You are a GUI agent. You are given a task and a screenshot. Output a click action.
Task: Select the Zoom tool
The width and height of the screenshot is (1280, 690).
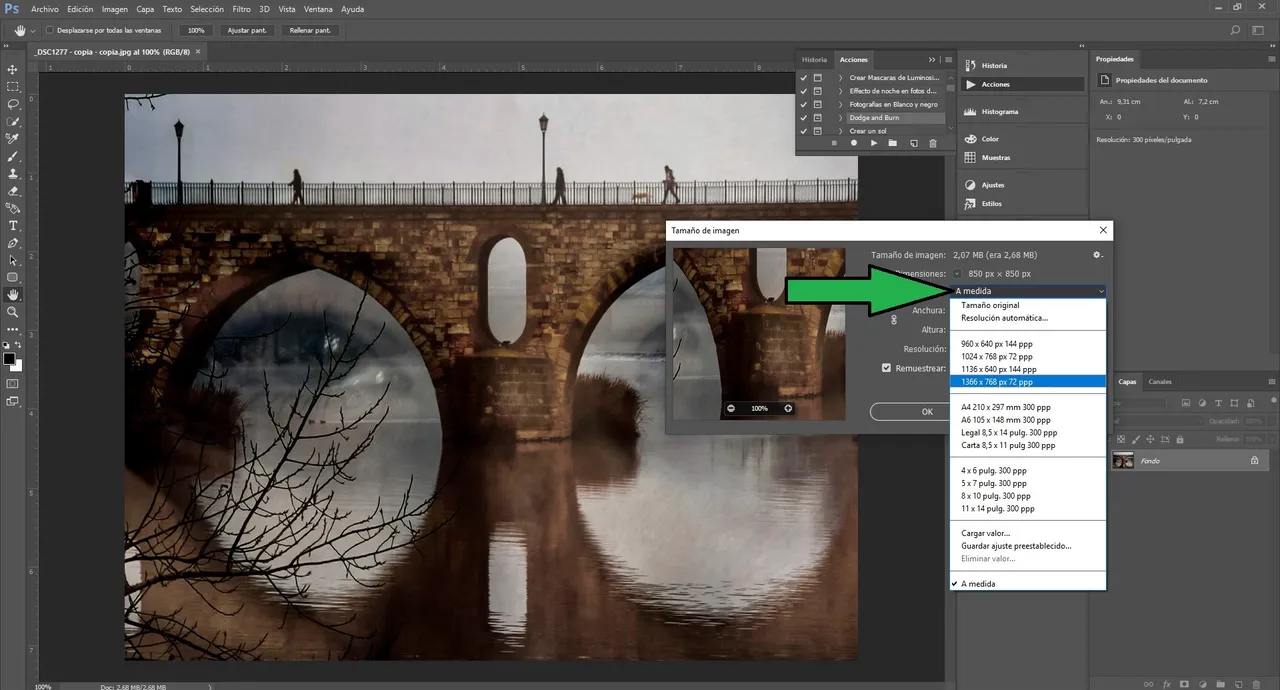[13, 312]
